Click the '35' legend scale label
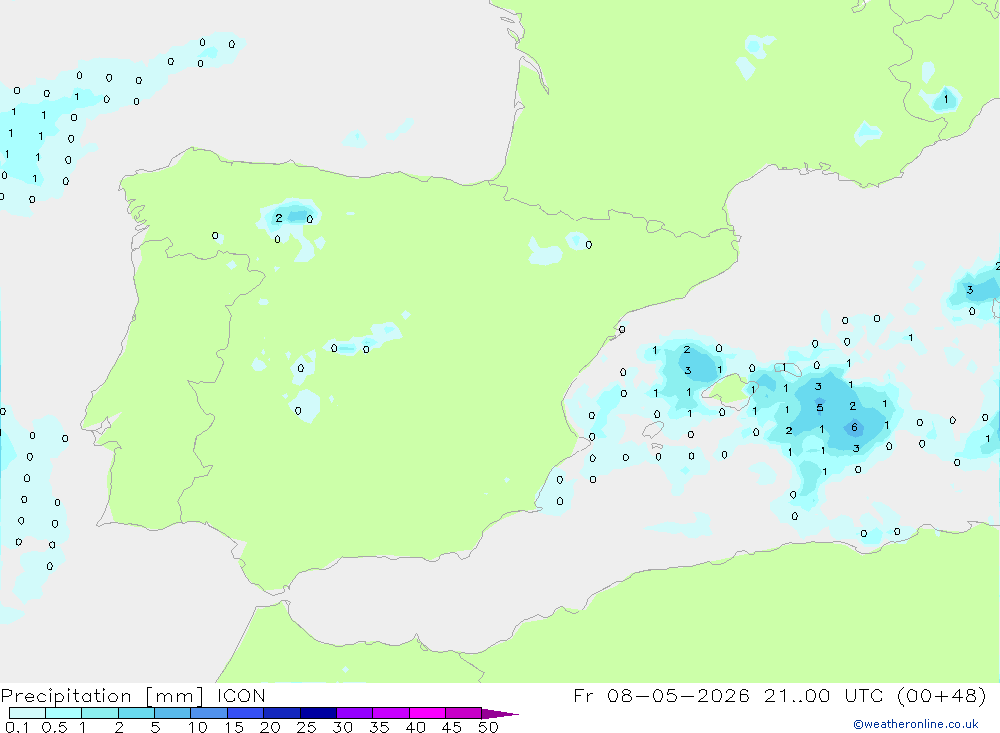Viewport: 1000px width, 733px height. tap(379, 727)
